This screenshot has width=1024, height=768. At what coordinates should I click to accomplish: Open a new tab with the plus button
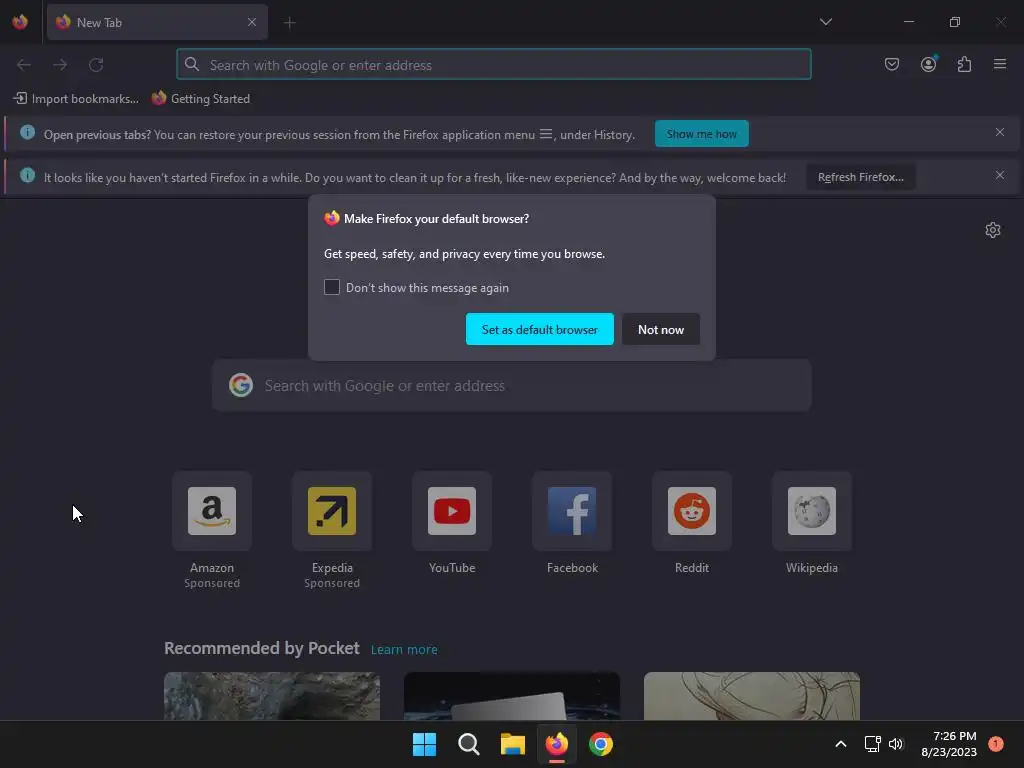(289, 23)
